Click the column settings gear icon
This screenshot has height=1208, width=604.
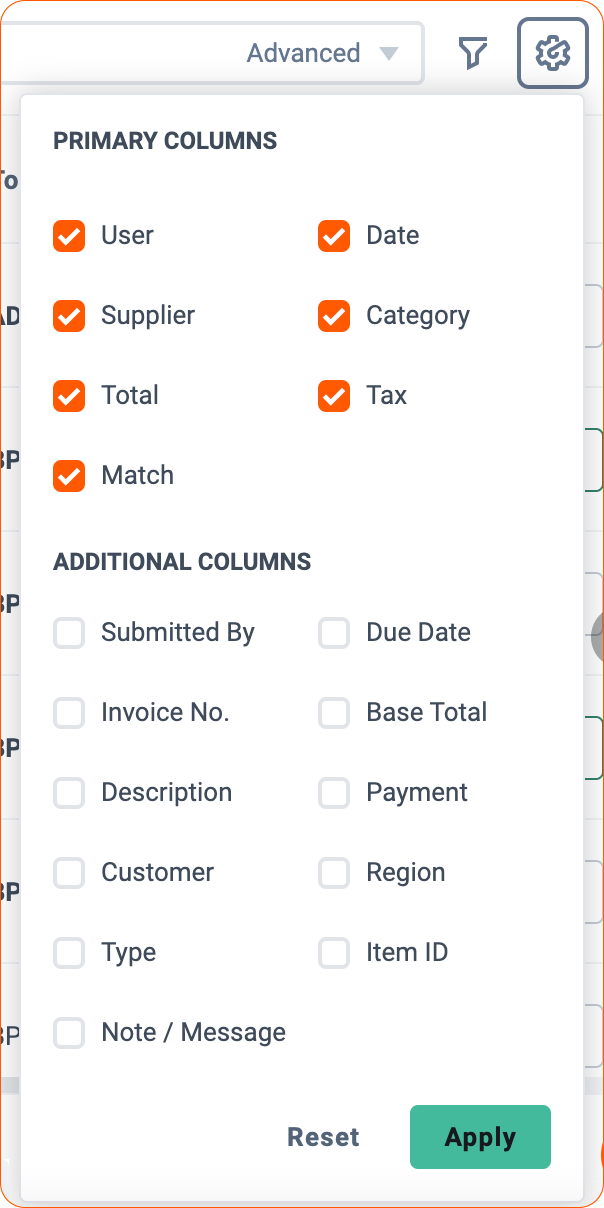pos(552,53)
